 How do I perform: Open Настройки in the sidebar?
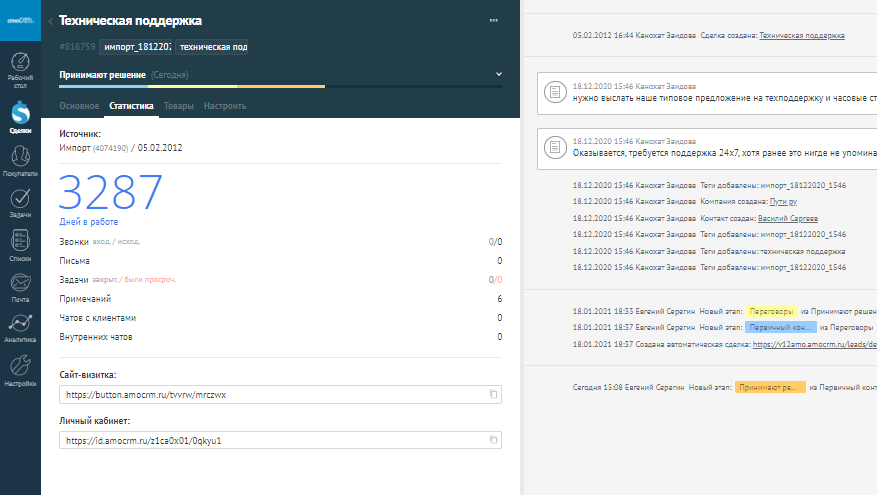(20, 370)
